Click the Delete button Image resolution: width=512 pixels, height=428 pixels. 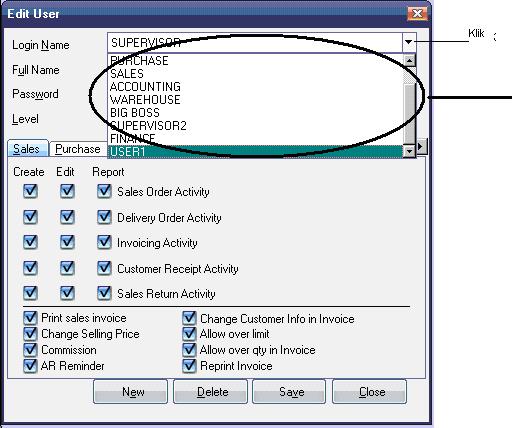tap(210, 392)
